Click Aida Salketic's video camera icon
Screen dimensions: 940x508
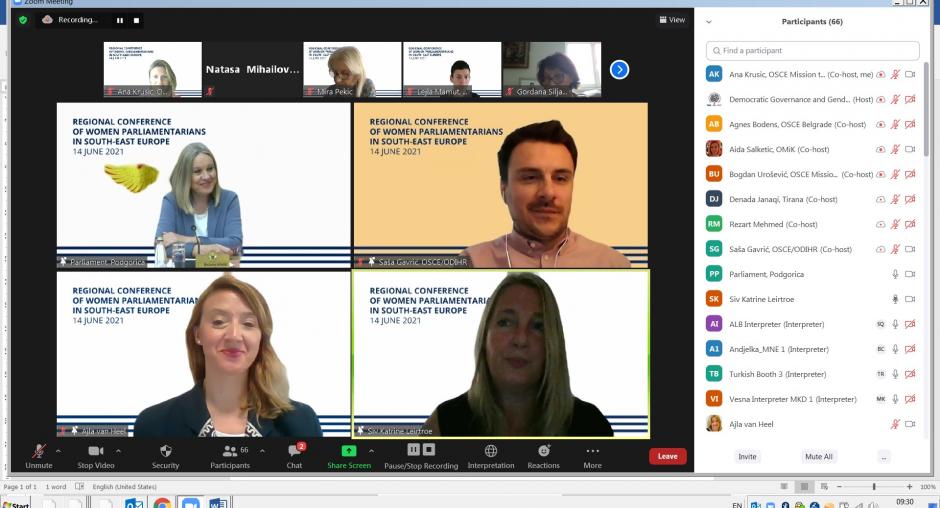(910, 149)
